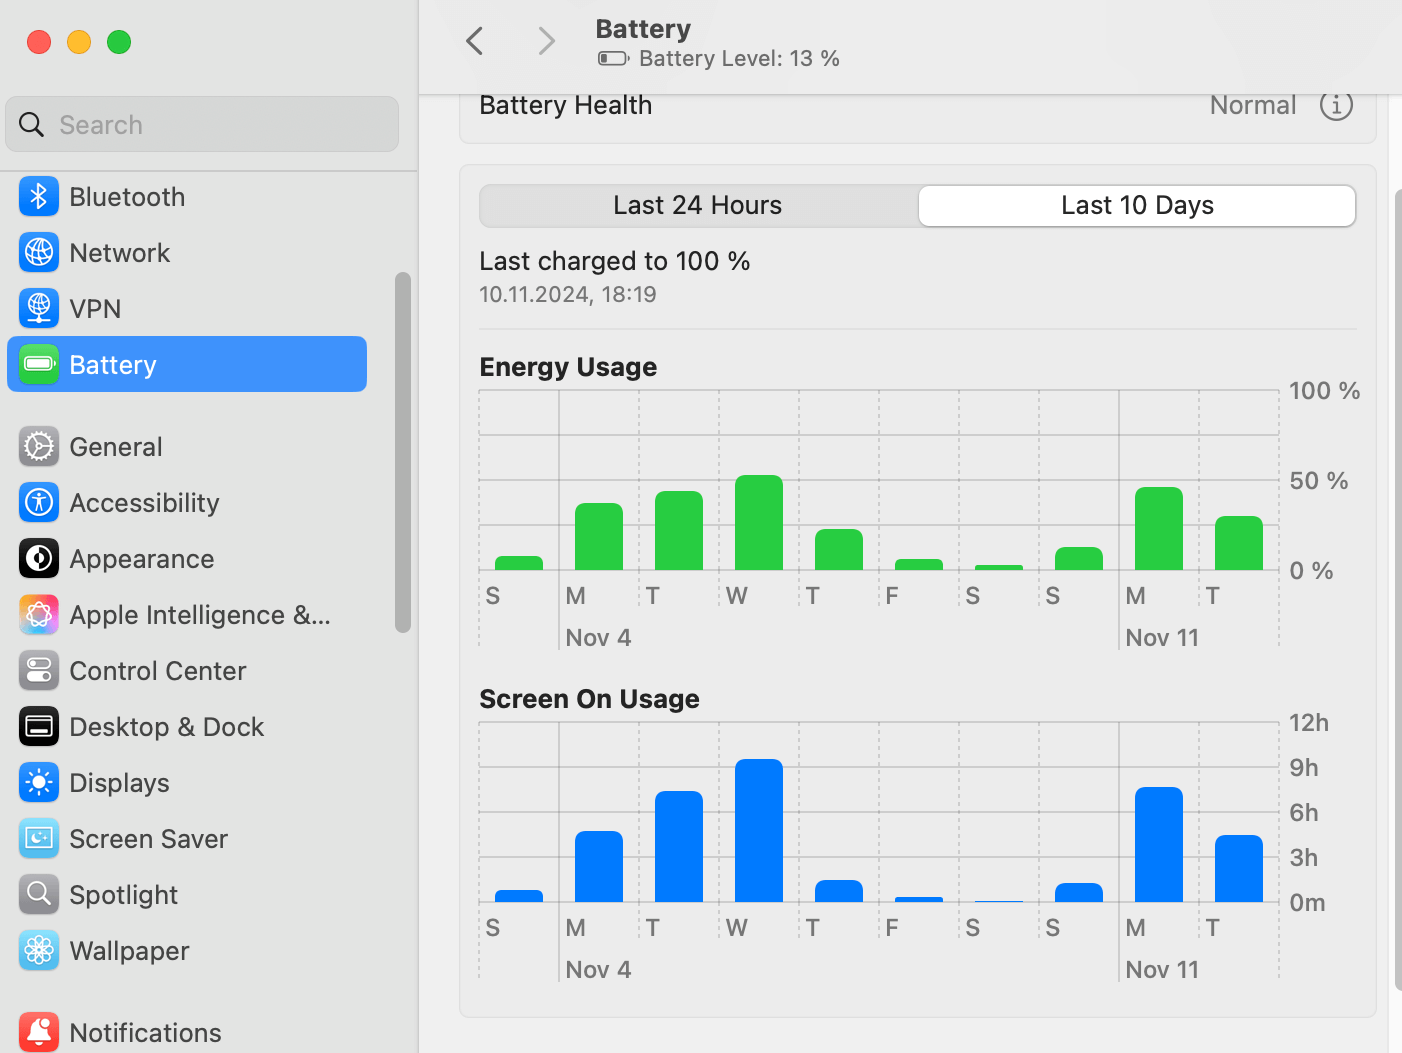Click the Wallpaper flower icon
The height and width of the screenshot is (1053, 1402).
pyautogui.click(x=39, y=951)
